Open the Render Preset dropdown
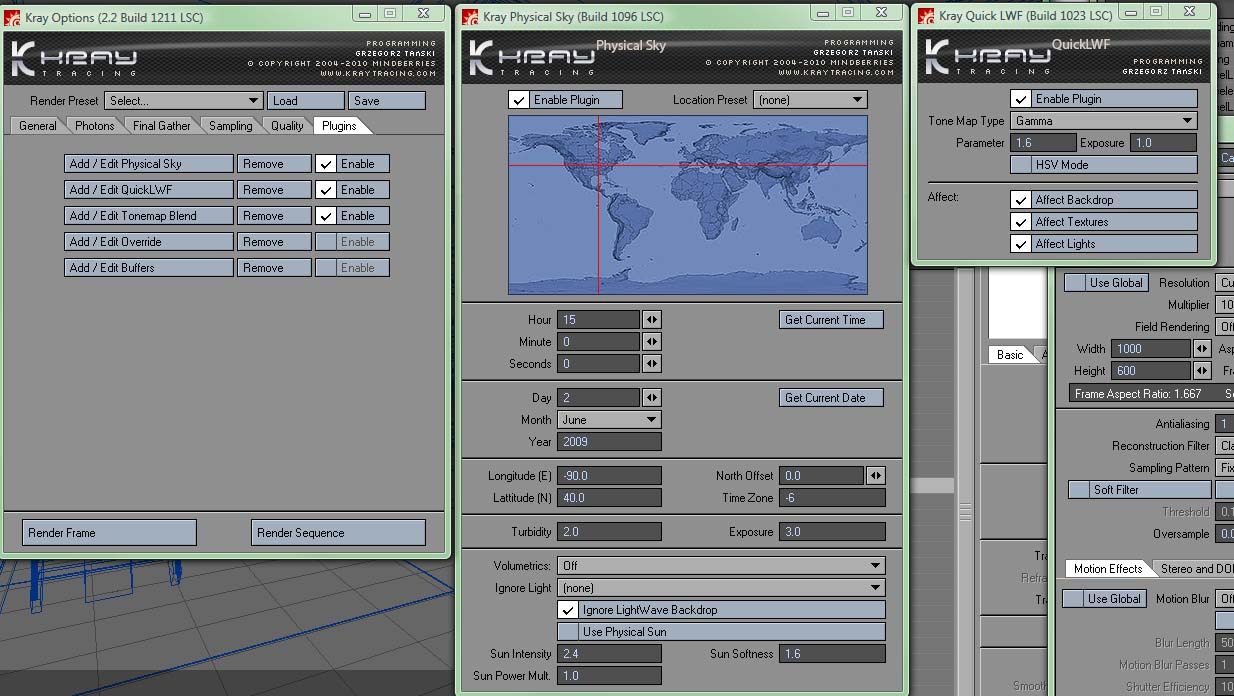The image size is (1234, 696). [184, 101]
